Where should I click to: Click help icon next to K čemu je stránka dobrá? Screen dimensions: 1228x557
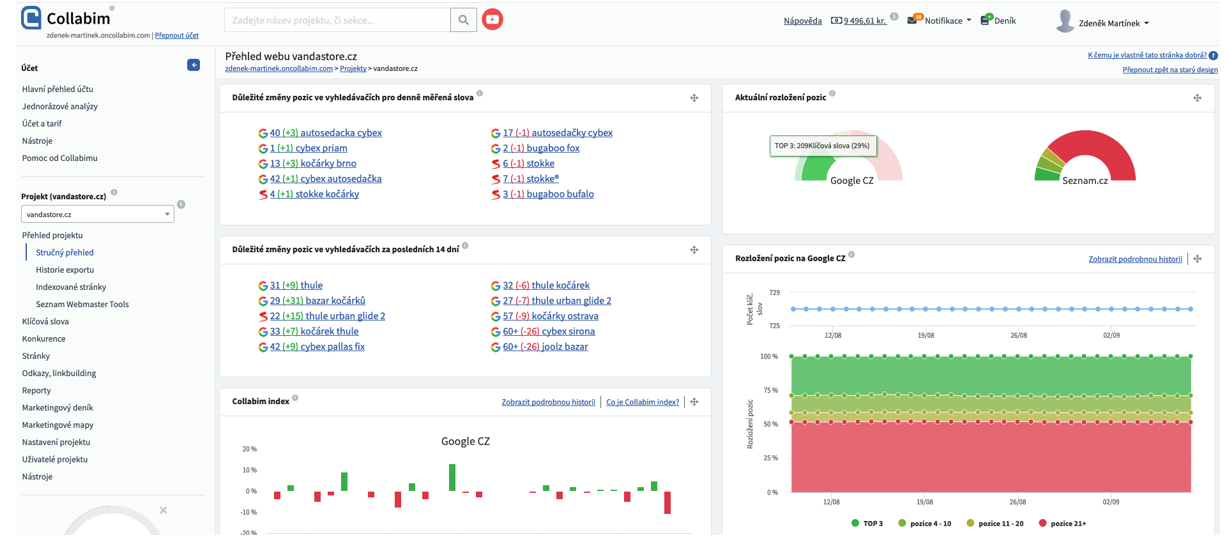click(1213, 56)
